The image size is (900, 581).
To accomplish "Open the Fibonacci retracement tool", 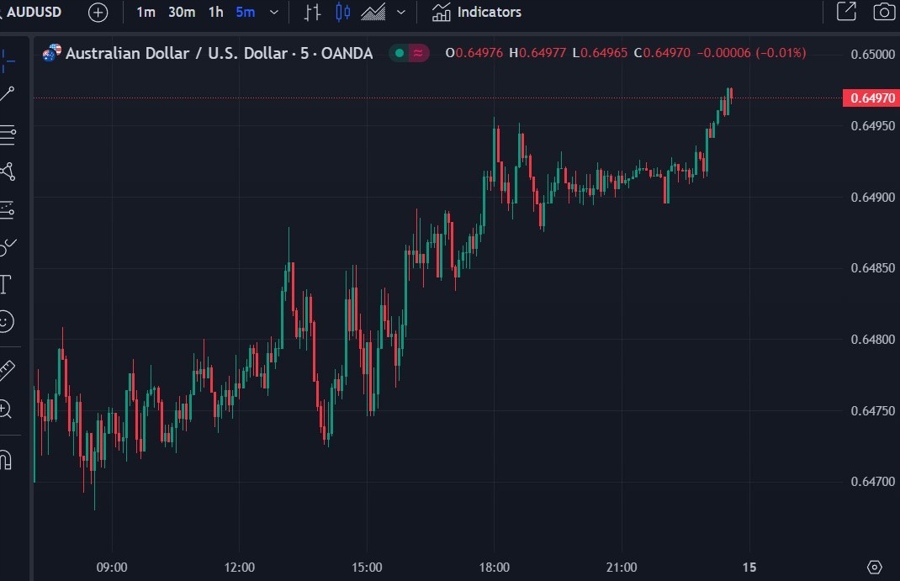I will click(x=7, y=134).
